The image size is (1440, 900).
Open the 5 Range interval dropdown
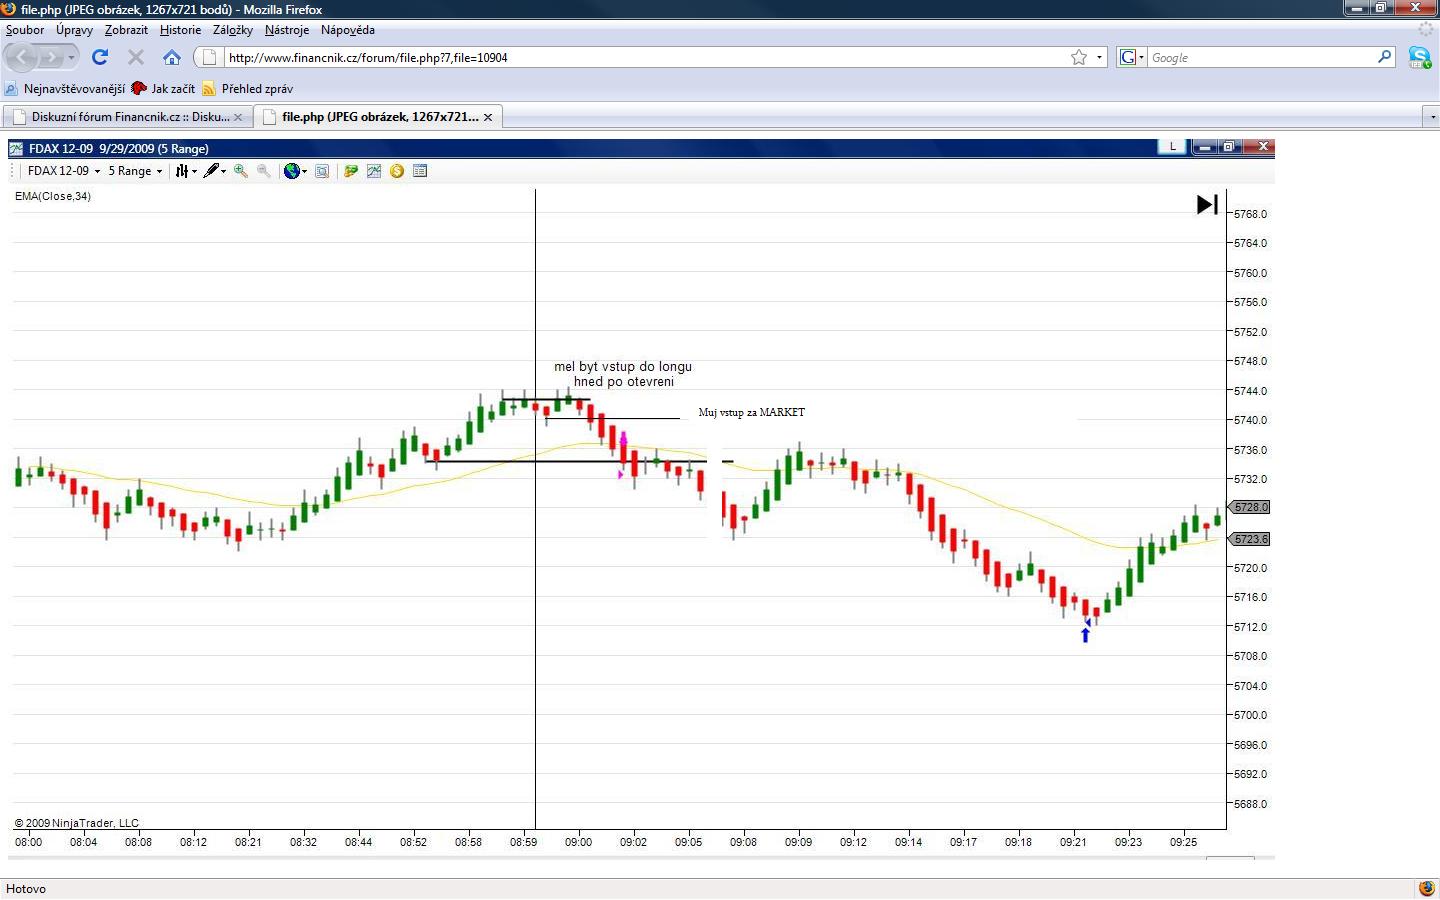pos(135,171)
